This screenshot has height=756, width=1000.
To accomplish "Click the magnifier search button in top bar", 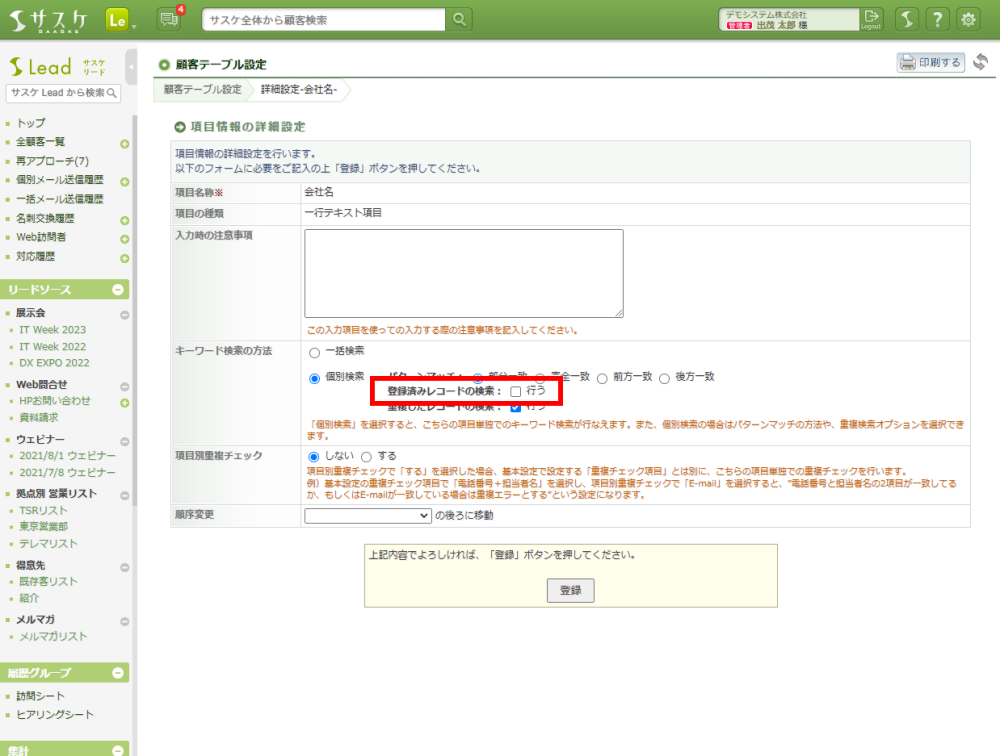I will pos(459,19).
